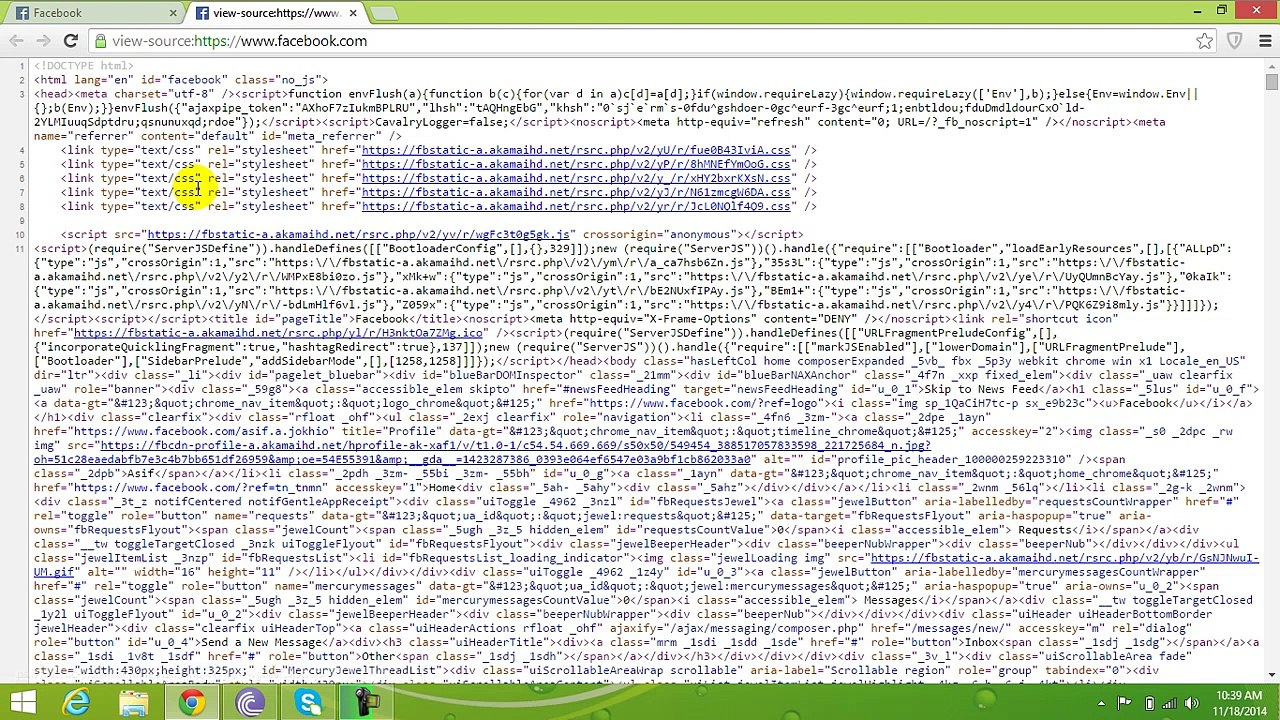
Task: Click the vertical scrollbar up arrow
Action: (1271, 66)
